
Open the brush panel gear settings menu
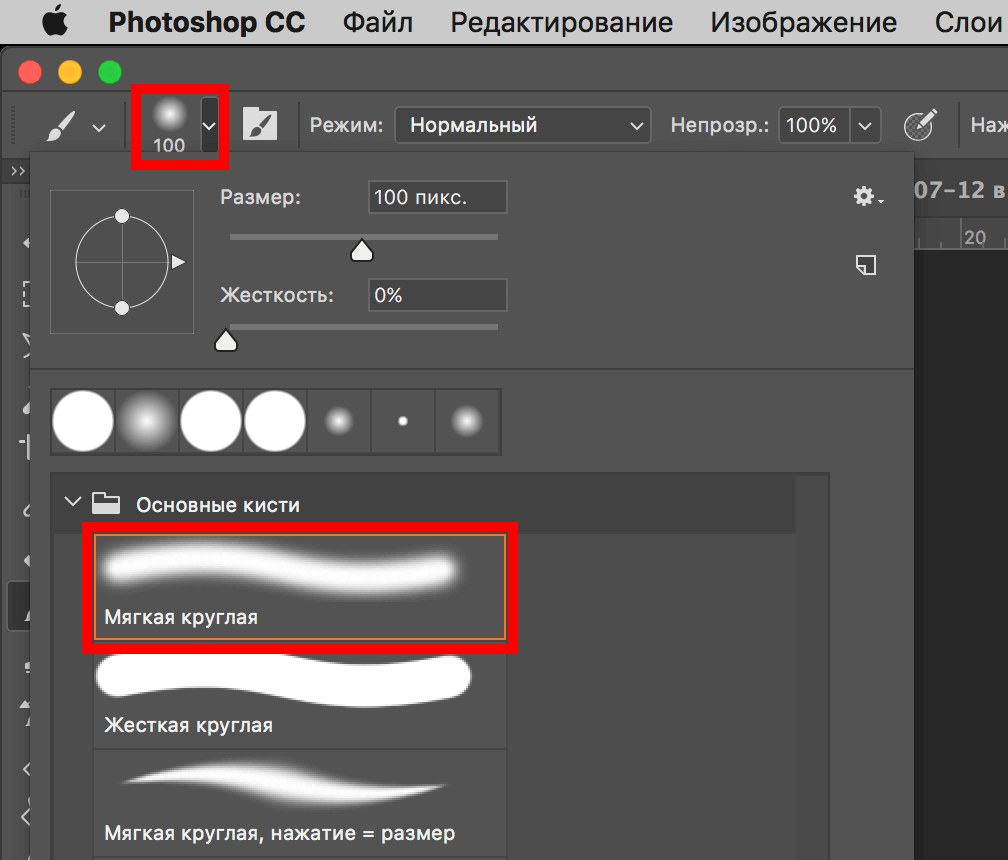868,196
